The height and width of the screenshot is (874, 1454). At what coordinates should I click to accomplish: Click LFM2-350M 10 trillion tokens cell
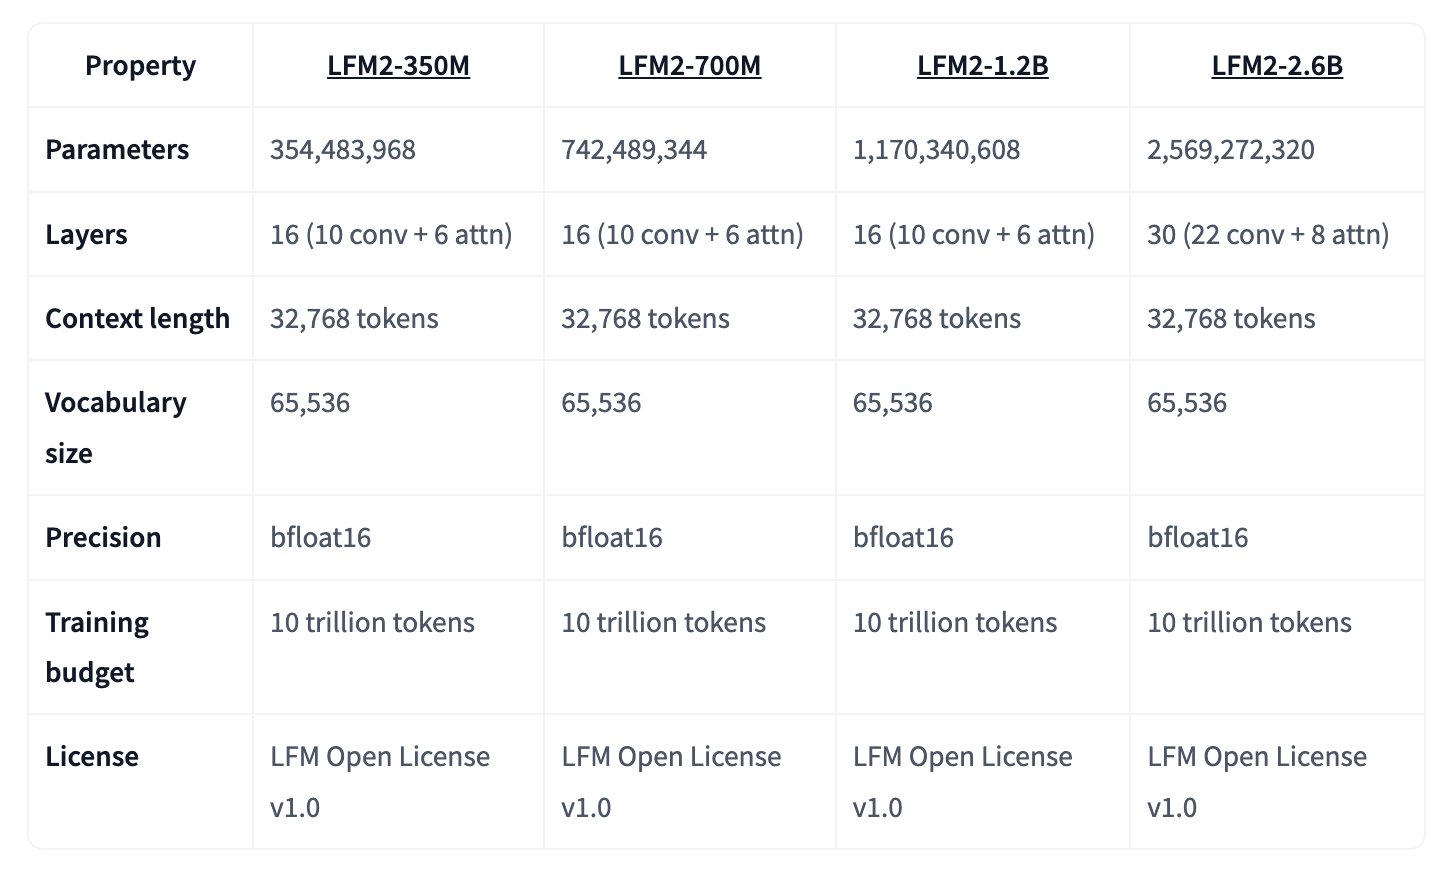[x=372, y=623]
